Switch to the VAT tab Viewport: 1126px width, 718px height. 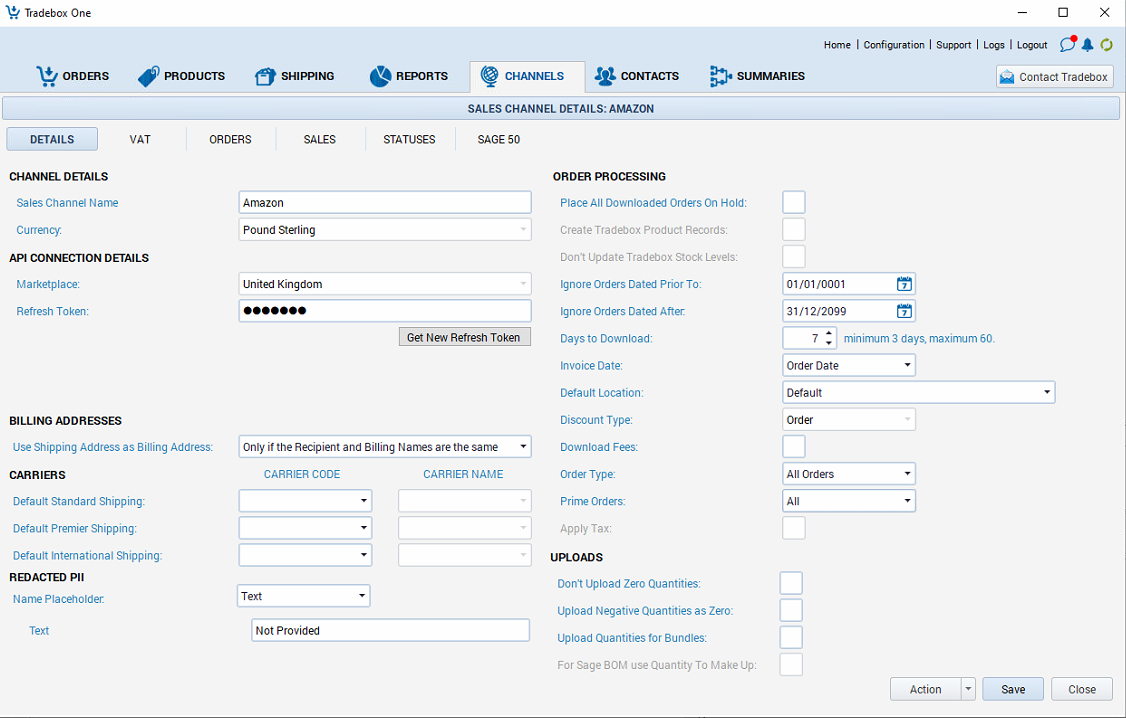140,139
